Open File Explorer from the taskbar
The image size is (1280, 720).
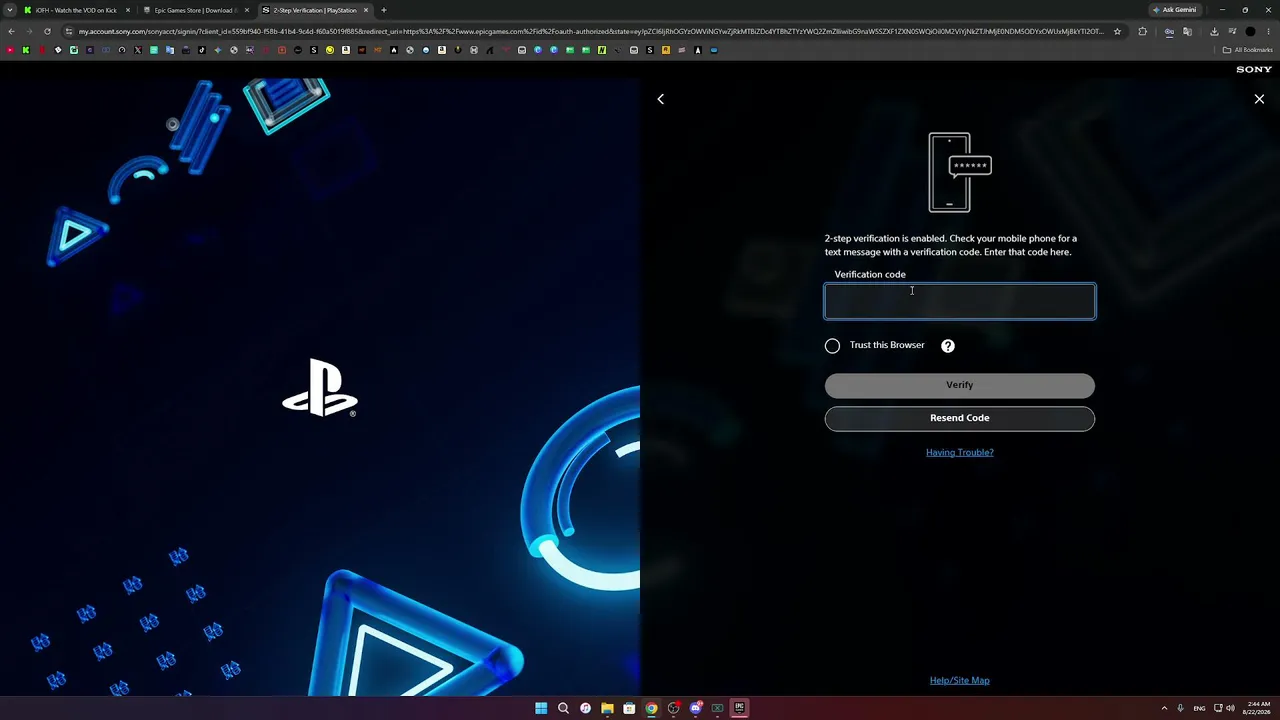[x=607, y=708]
